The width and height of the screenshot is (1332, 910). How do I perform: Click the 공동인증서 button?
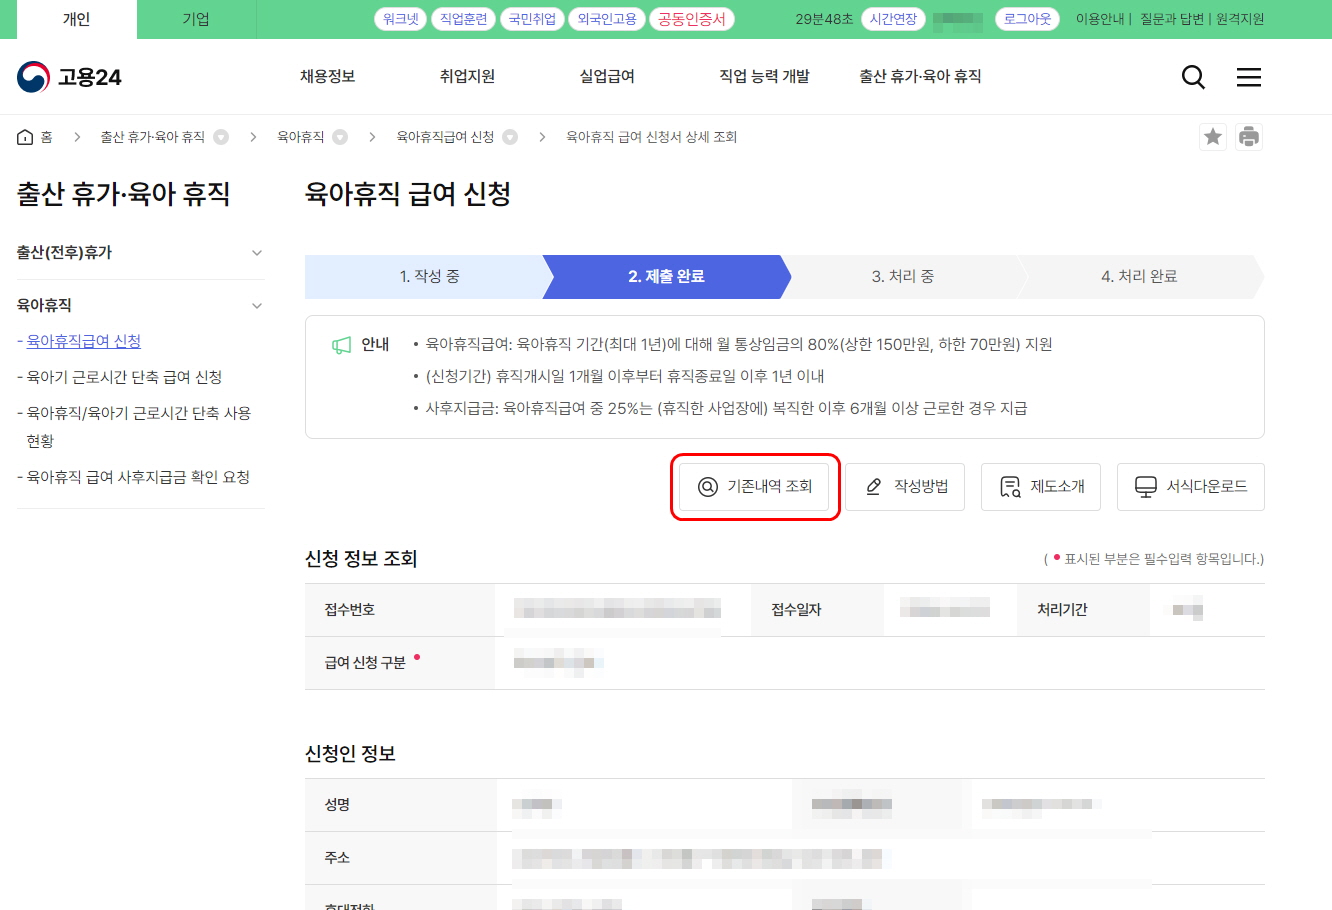click(692, 19)
